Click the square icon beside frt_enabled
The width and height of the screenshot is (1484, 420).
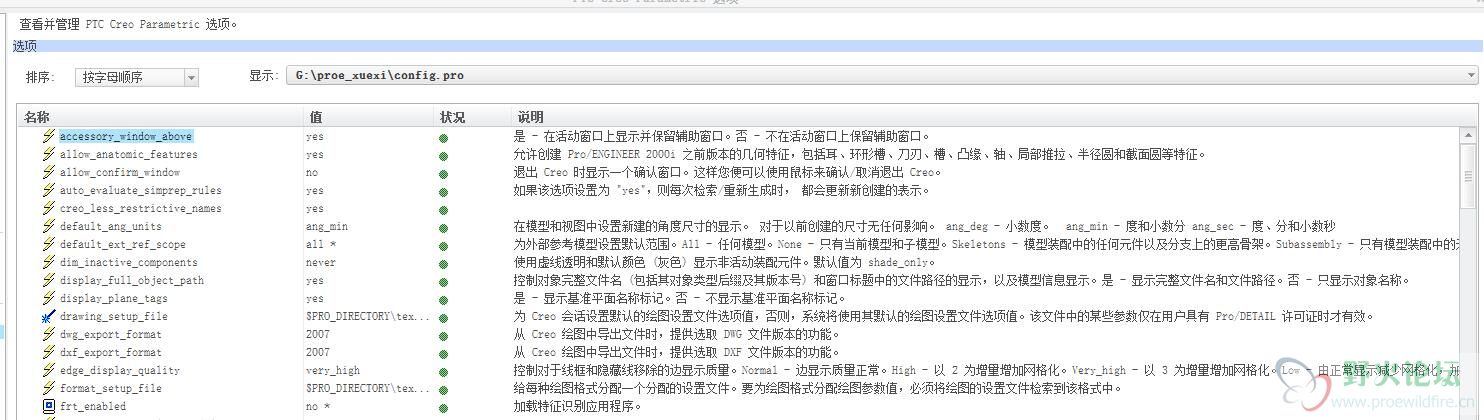48,406
